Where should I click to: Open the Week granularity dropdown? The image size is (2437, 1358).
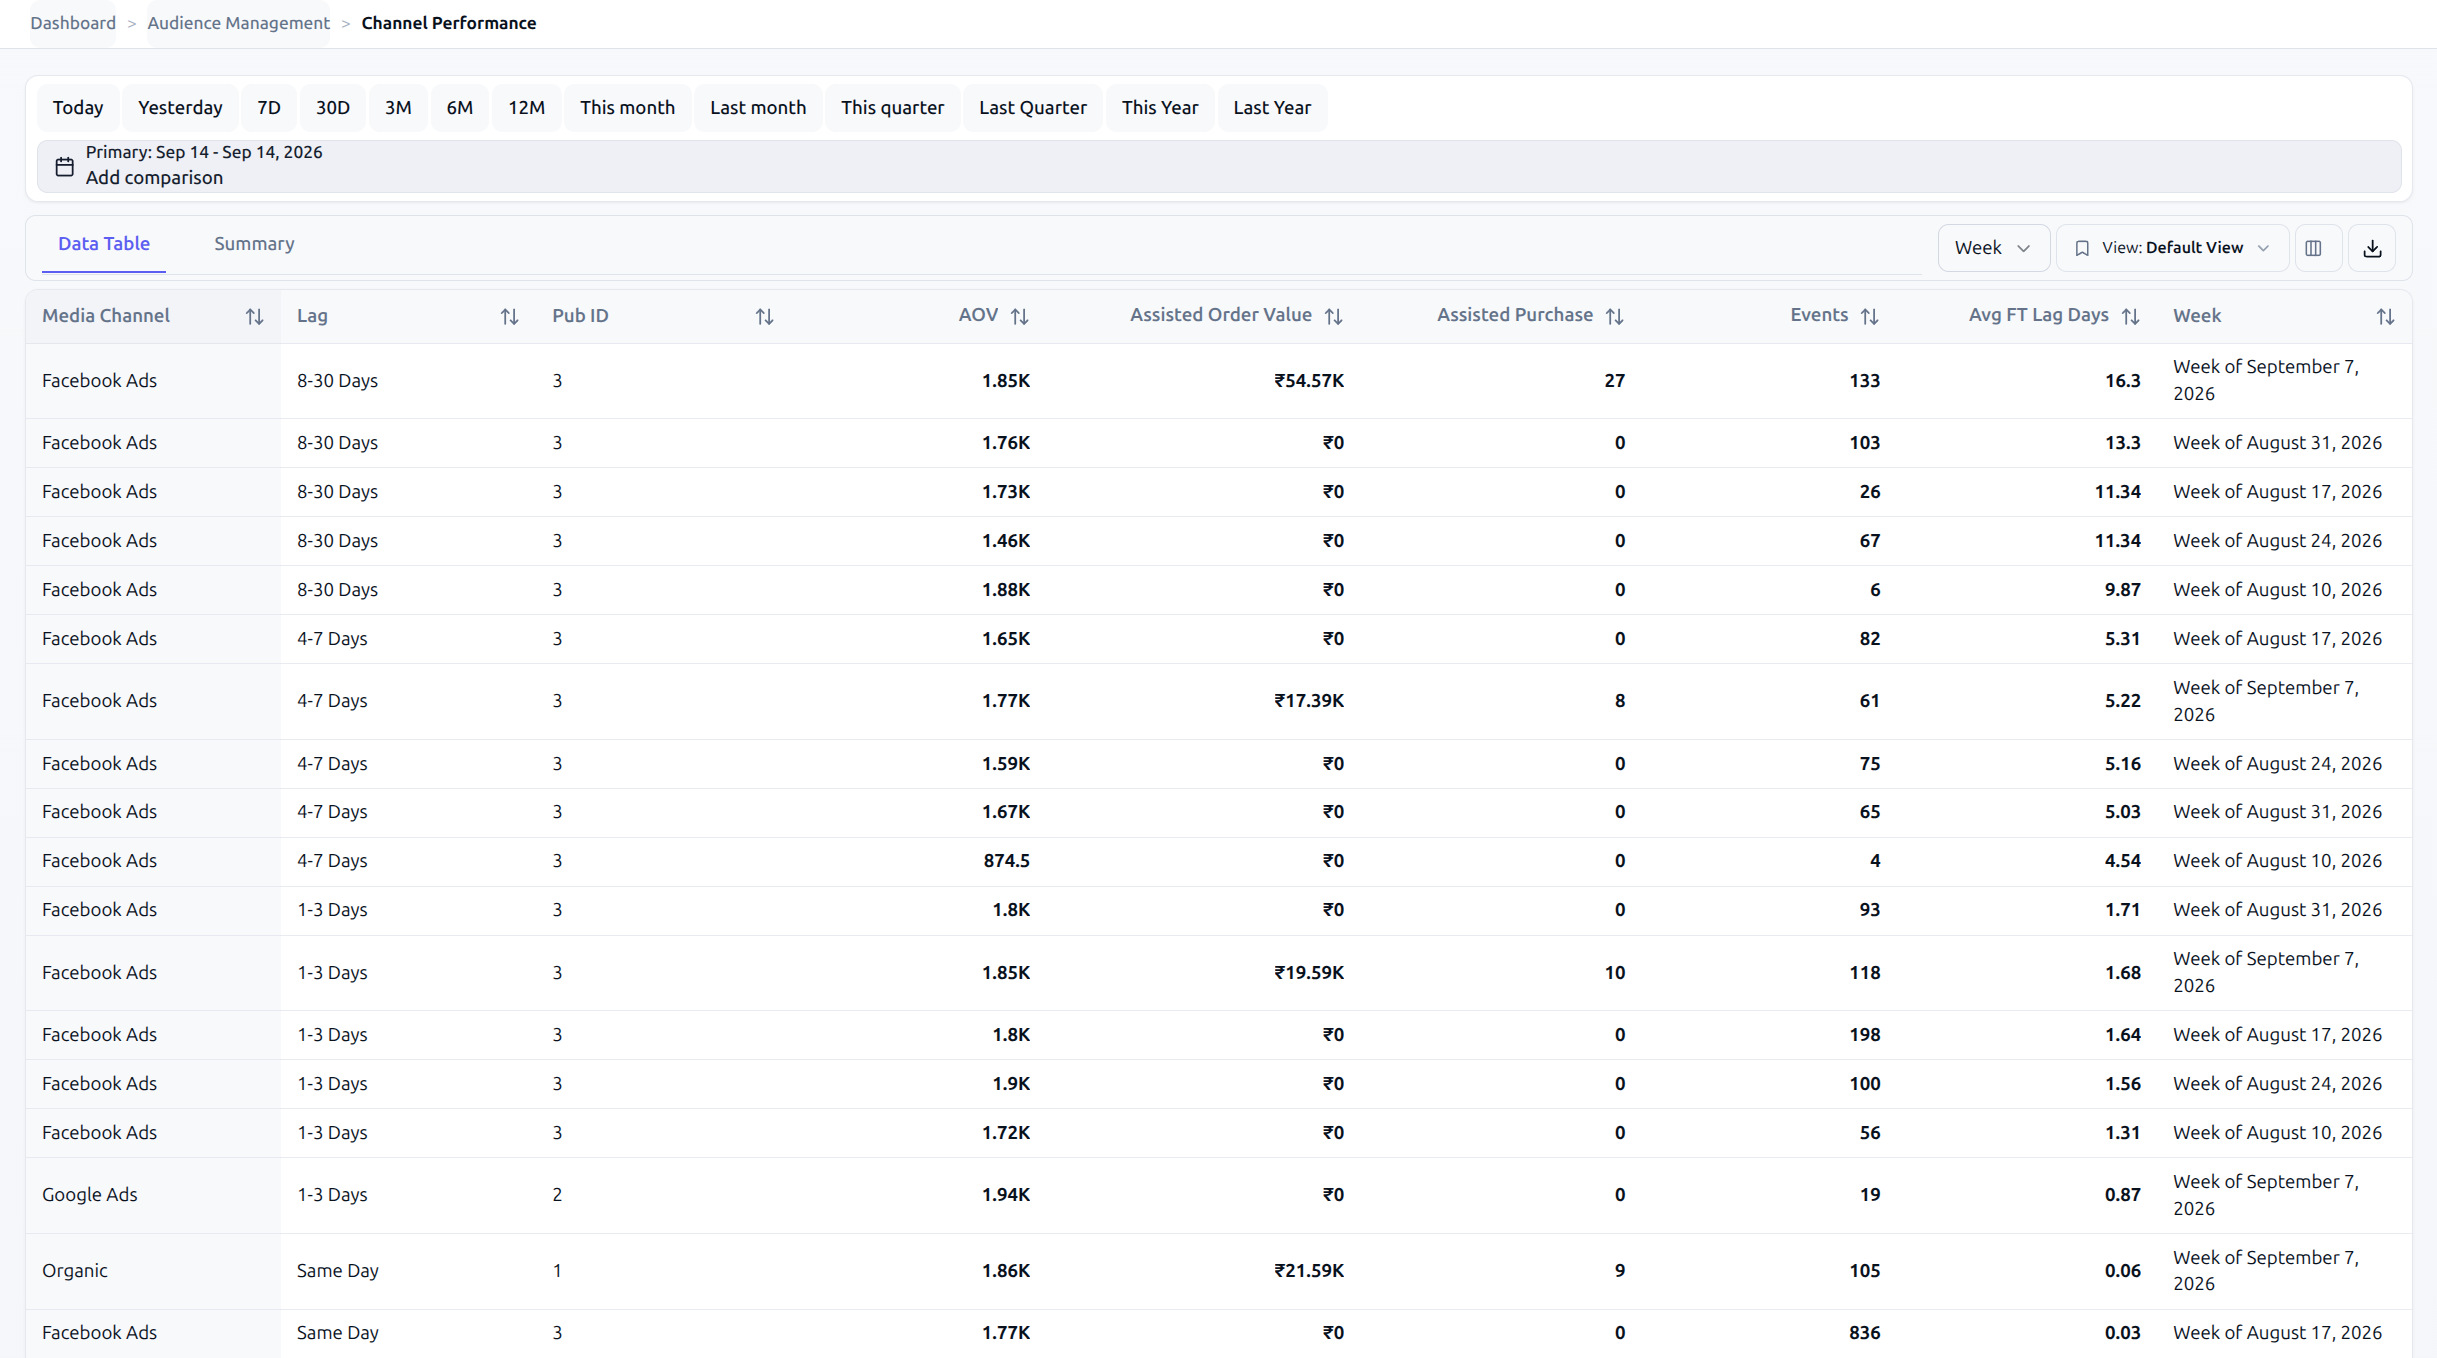tap(1993, 248)
